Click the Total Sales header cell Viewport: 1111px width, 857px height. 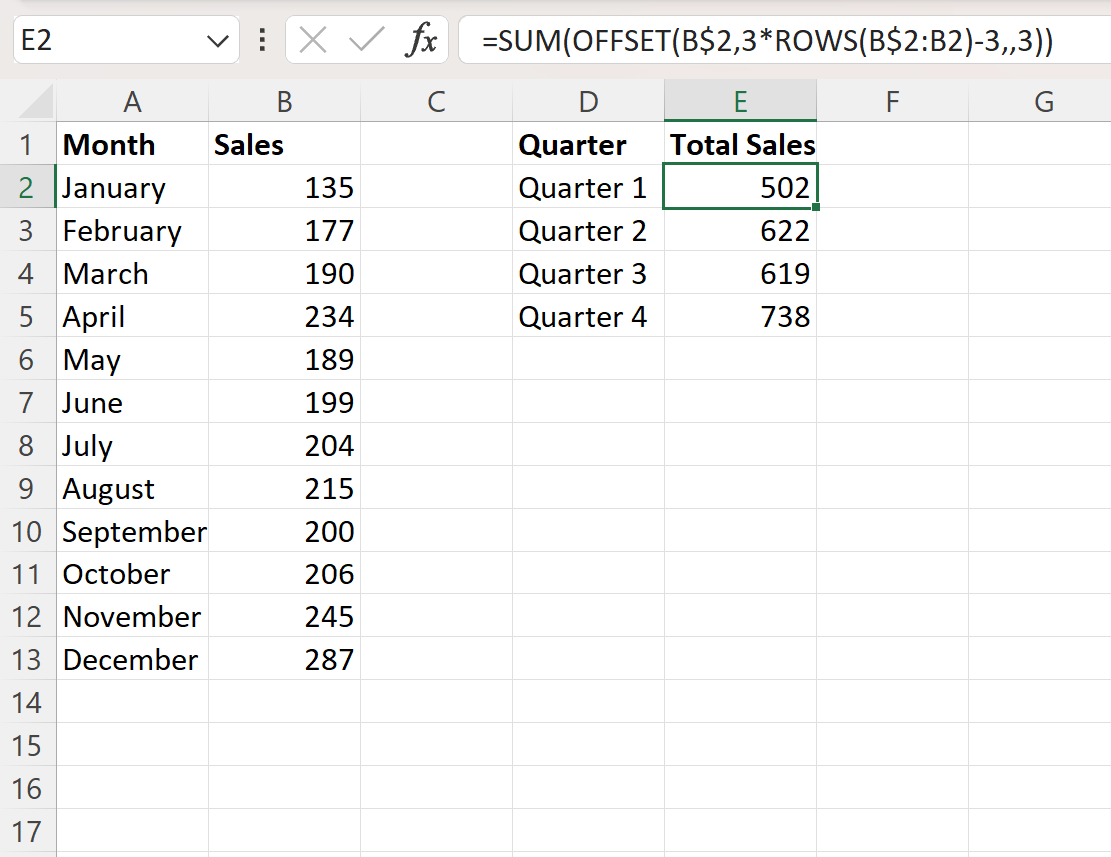(x=740, y=144)
